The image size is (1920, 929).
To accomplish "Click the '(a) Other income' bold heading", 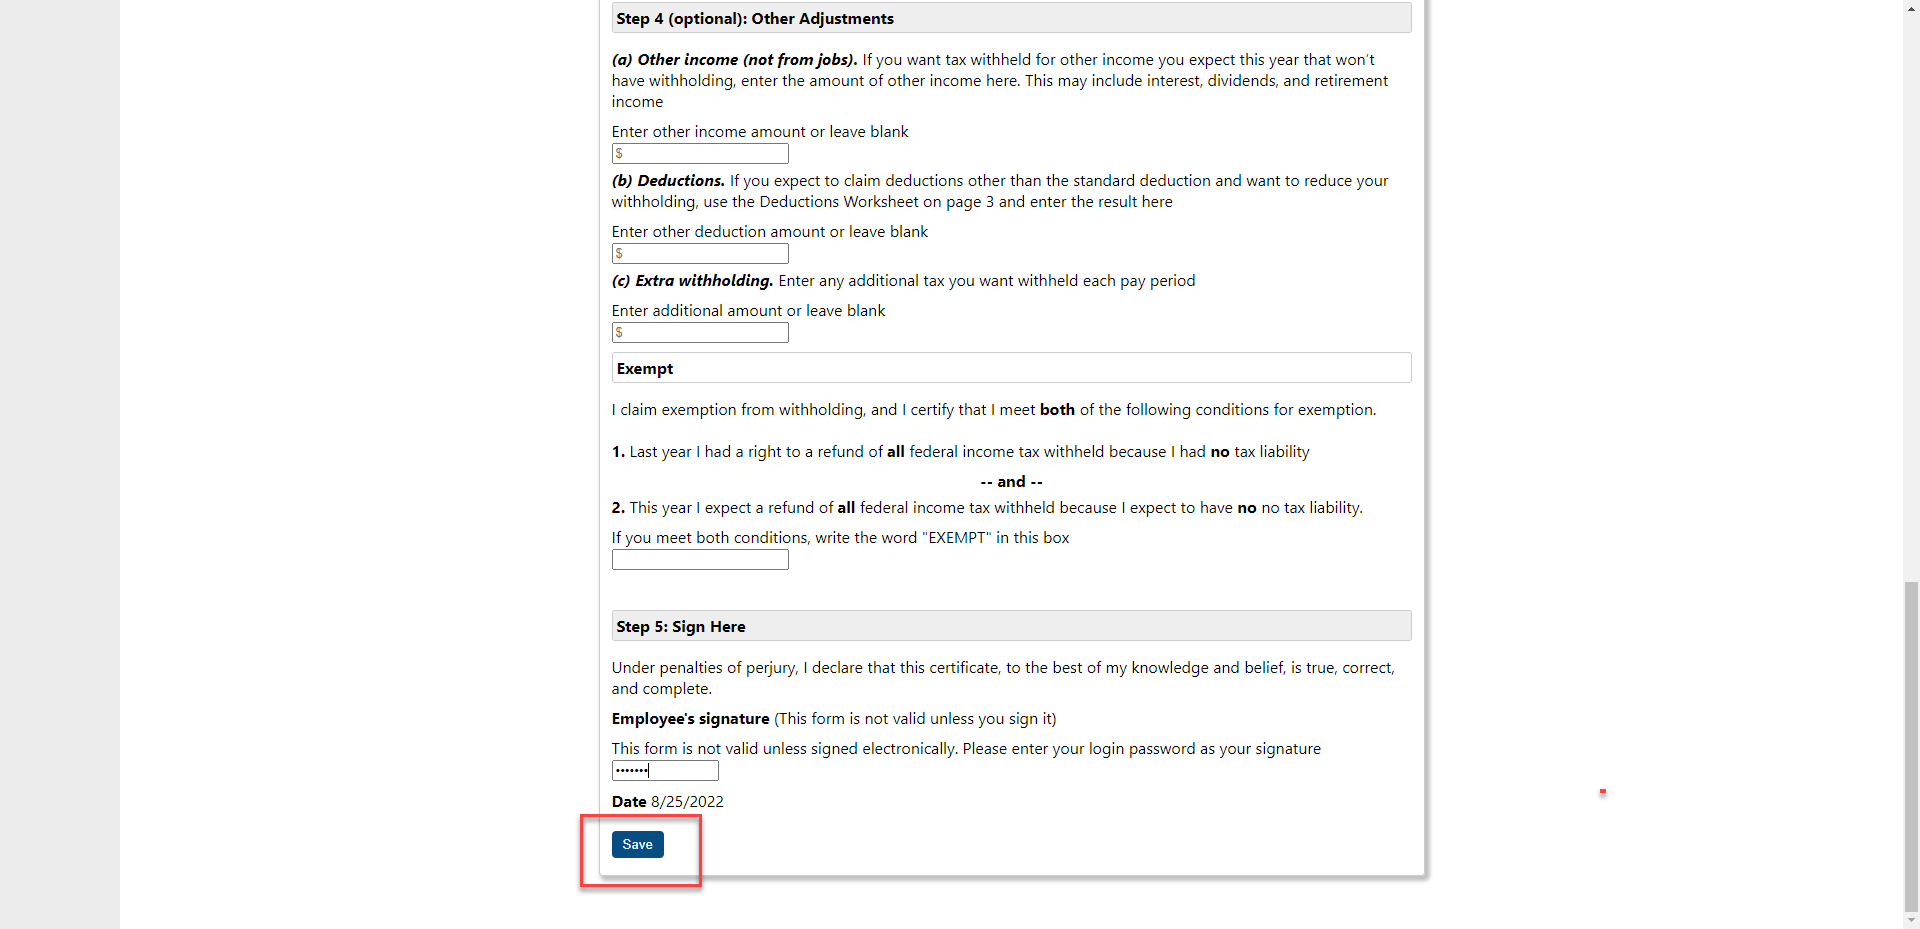I will click(734, 59).
